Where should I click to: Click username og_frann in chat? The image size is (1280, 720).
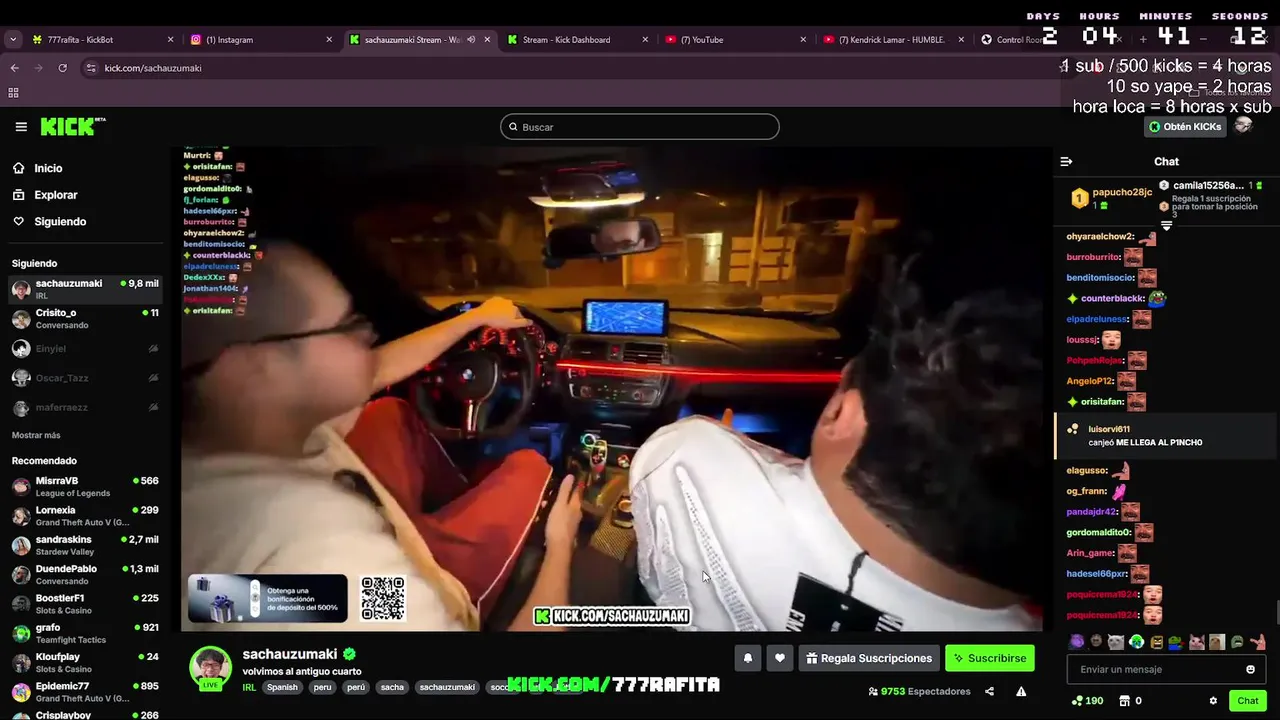click(1087, 491)
